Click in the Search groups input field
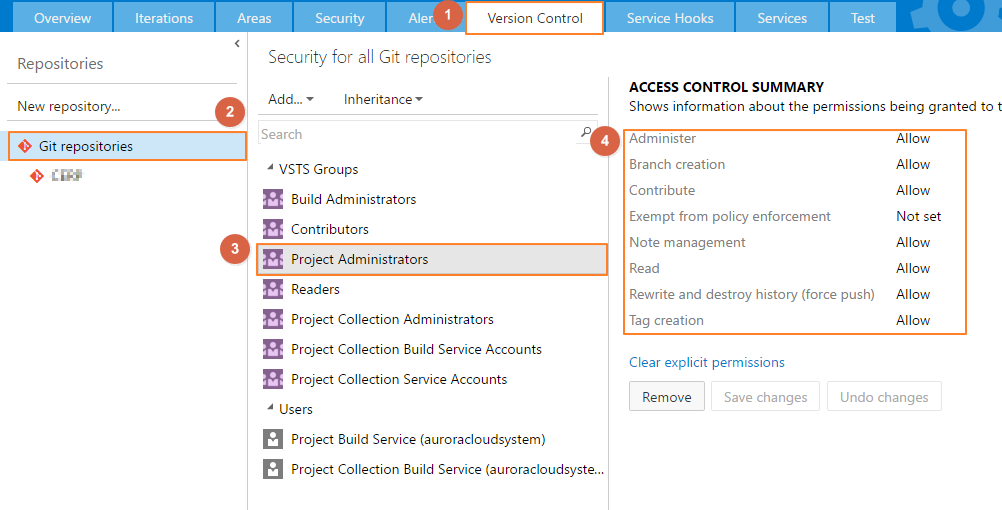 click(x=420, y=134)
